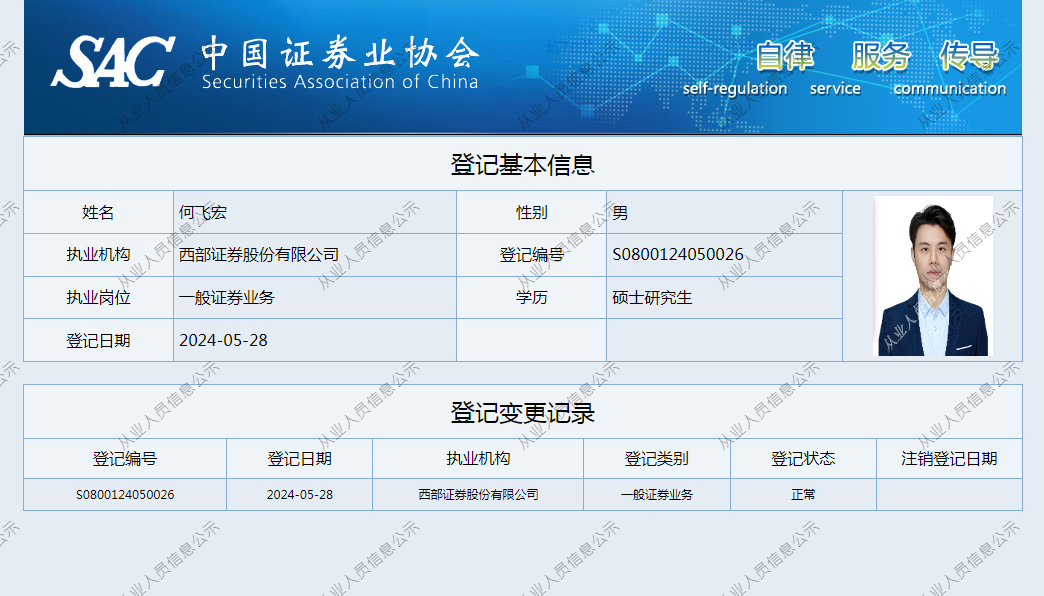Click the 中国证券业协会 site title
The height and width of the screenshot is (596, 1044).
(x=340, y=52)
